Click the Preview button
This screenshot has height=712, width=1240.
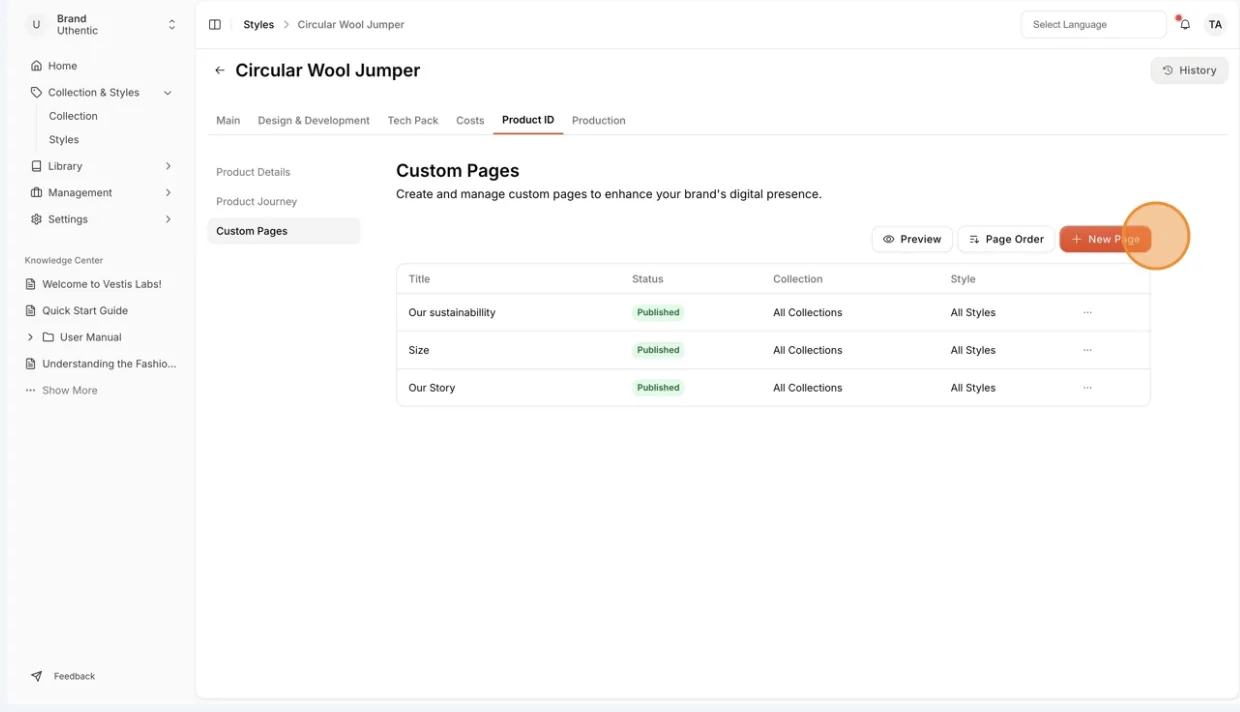click(x=912, y=239)
